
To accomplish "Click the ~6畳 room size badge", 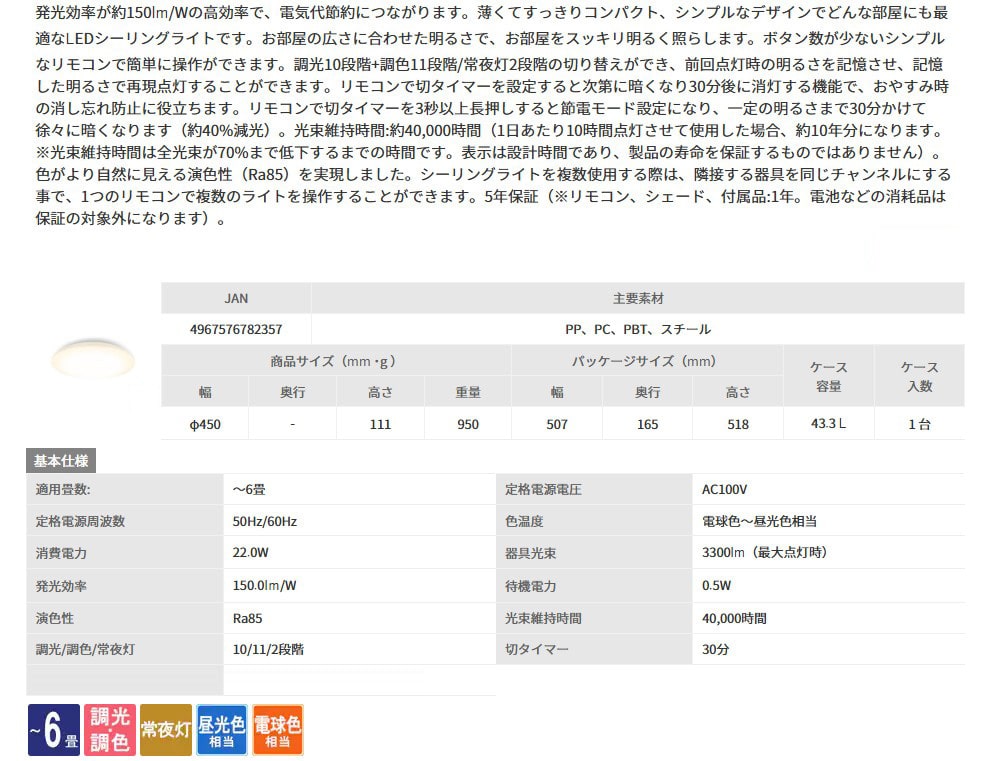I will click(53, 730).
